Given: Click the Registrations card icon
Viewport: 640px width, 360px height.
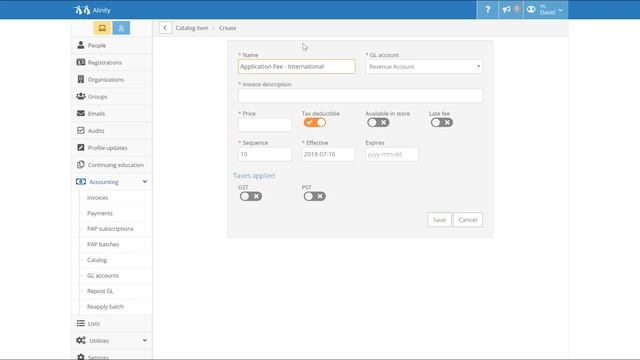Looking at the screenshot, I should point(81,62).
